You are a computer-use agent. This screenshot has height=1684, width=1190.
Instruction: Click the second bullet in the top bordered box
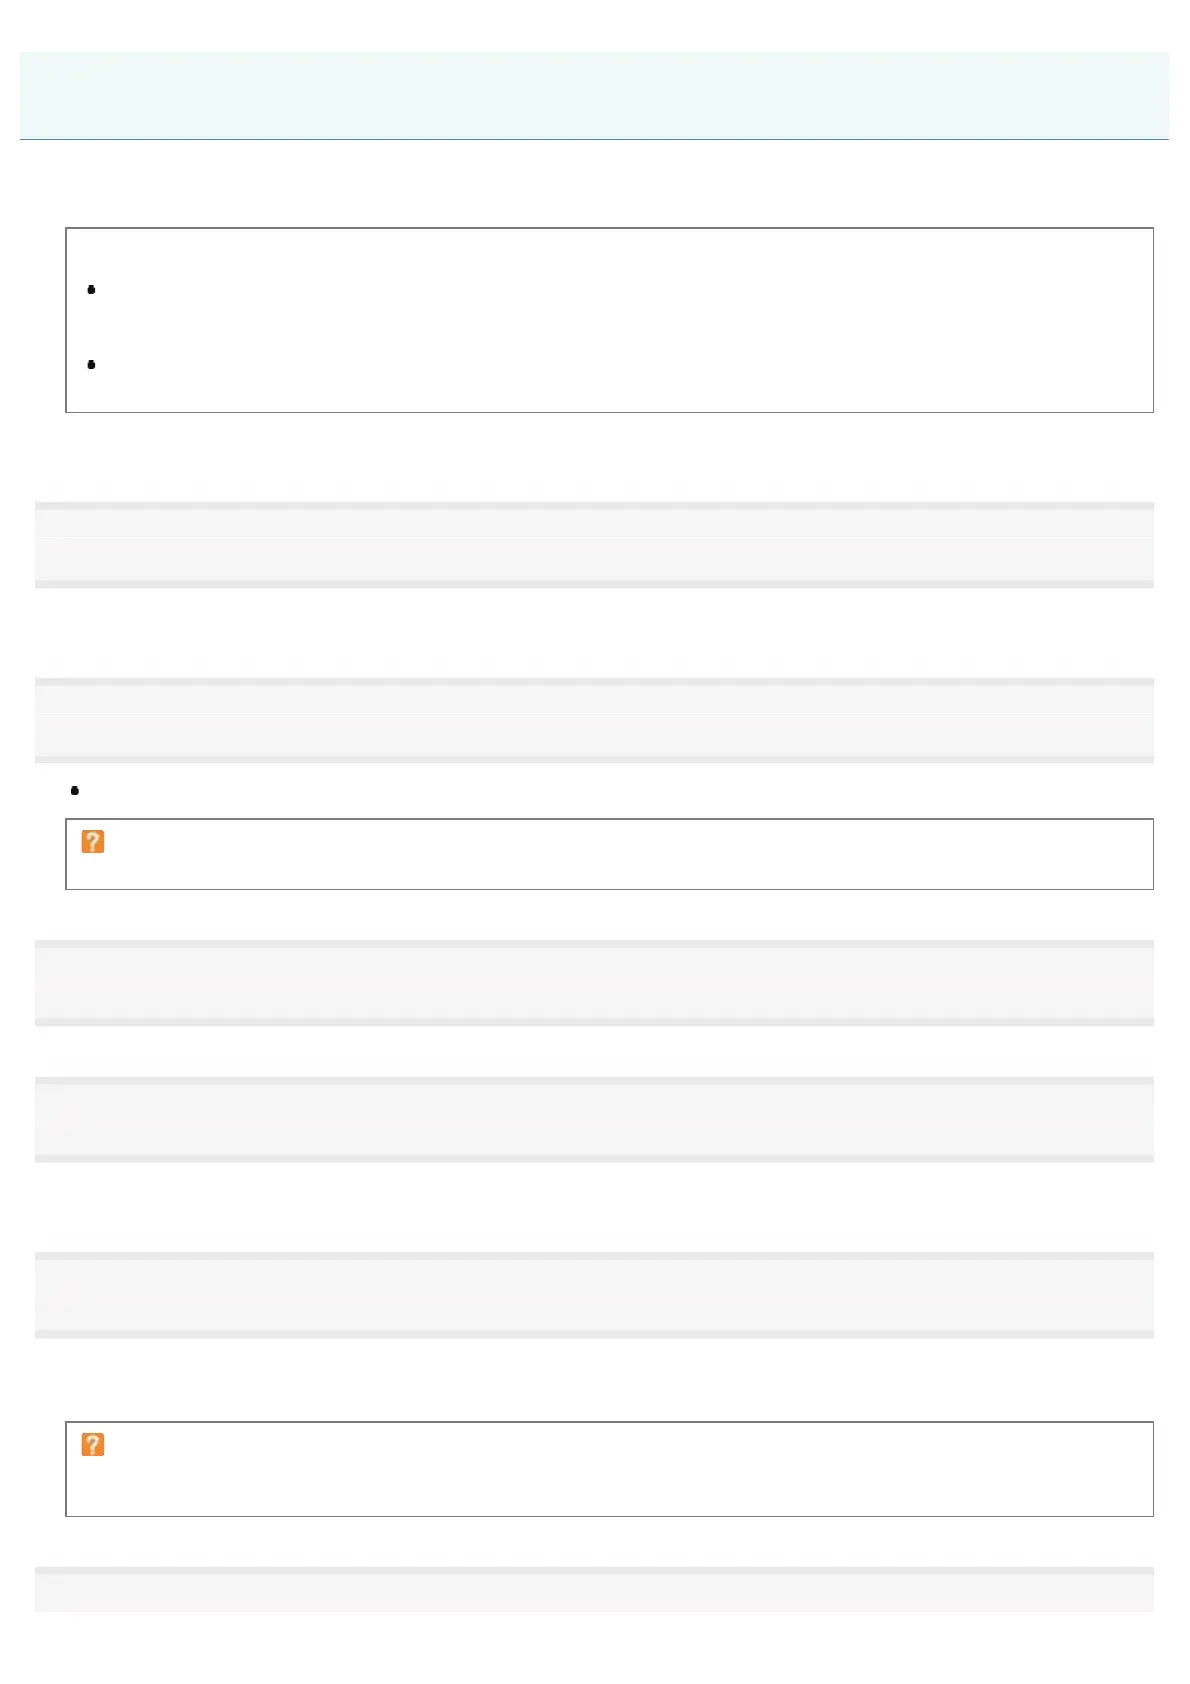point(91,365)
